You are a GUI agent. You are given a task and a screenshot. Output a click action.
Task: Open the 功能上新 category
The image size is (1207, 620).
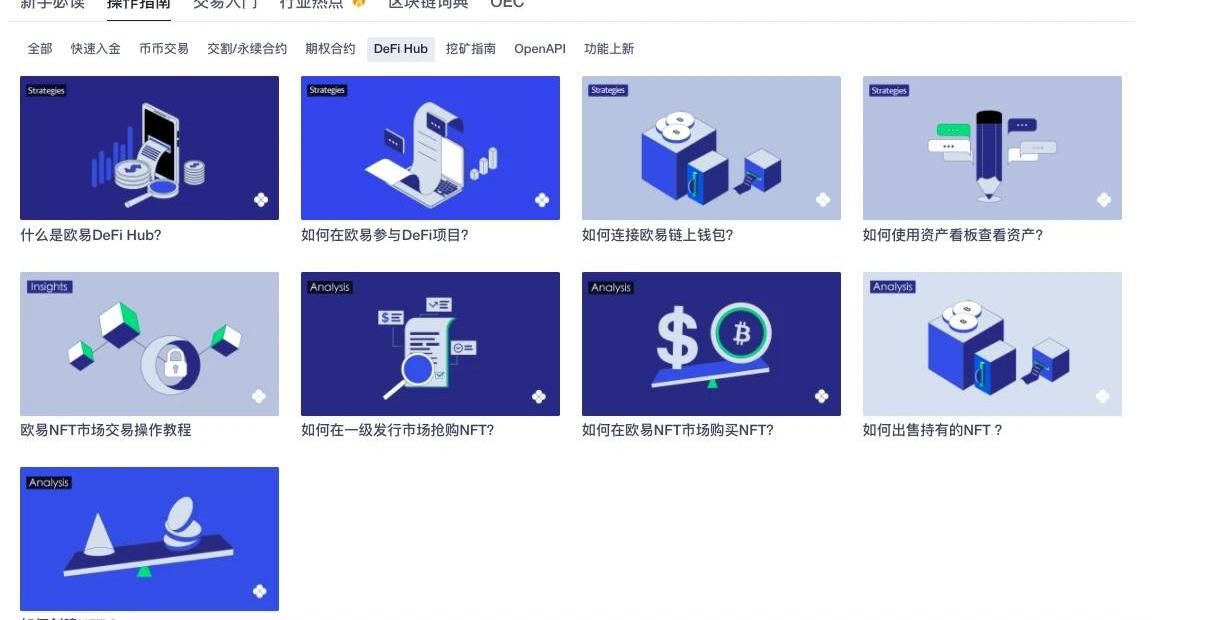click(609, 49)
